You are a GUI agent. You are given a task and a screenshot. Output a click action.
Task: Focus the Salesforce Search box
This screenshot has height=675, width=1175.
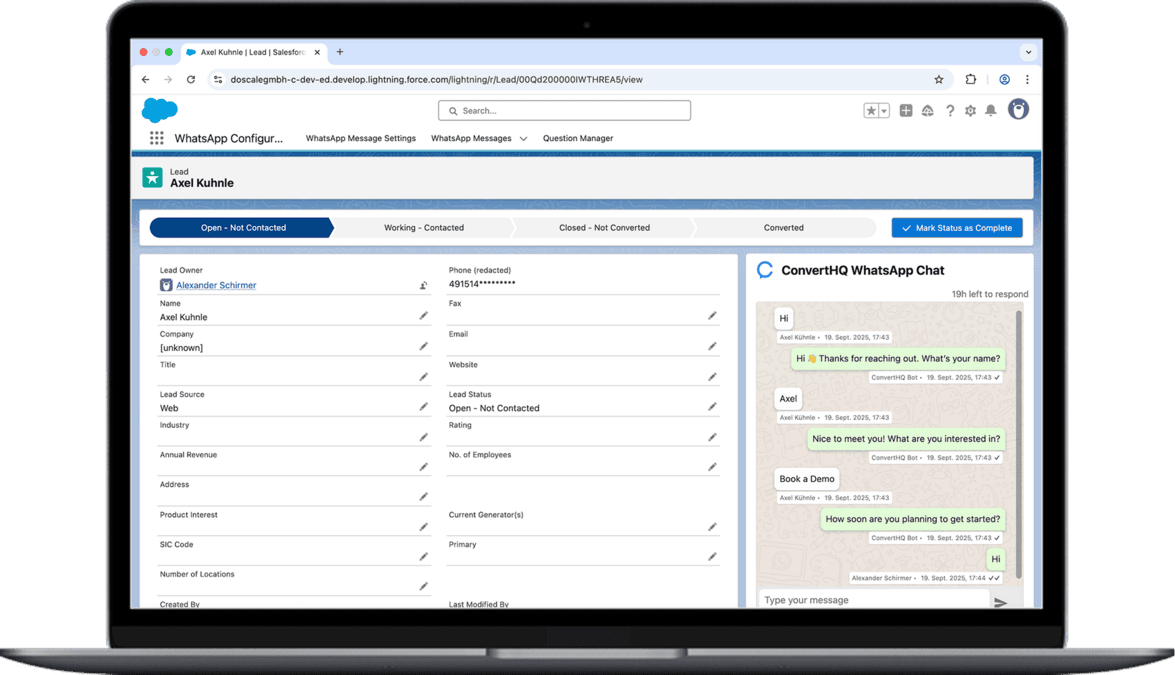point(564,111)
